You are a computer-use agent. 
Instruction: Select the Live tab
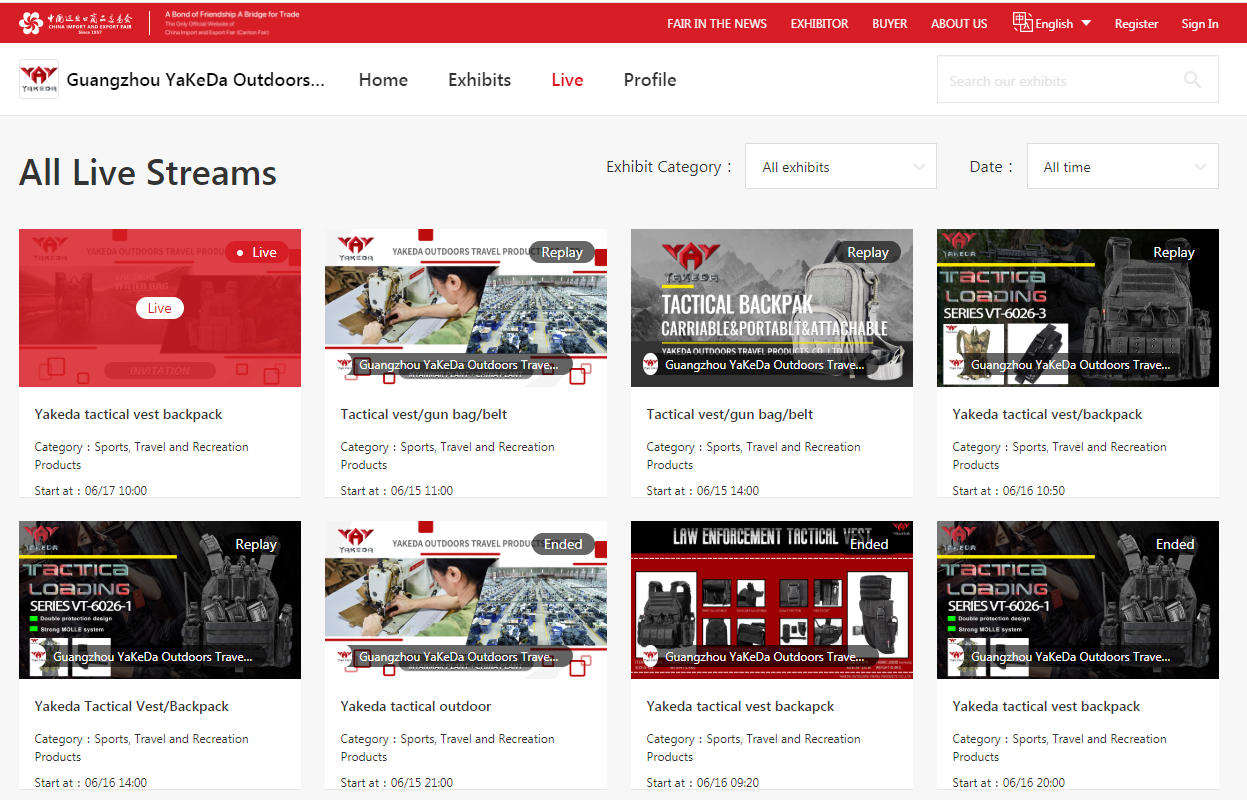point(567,80)
